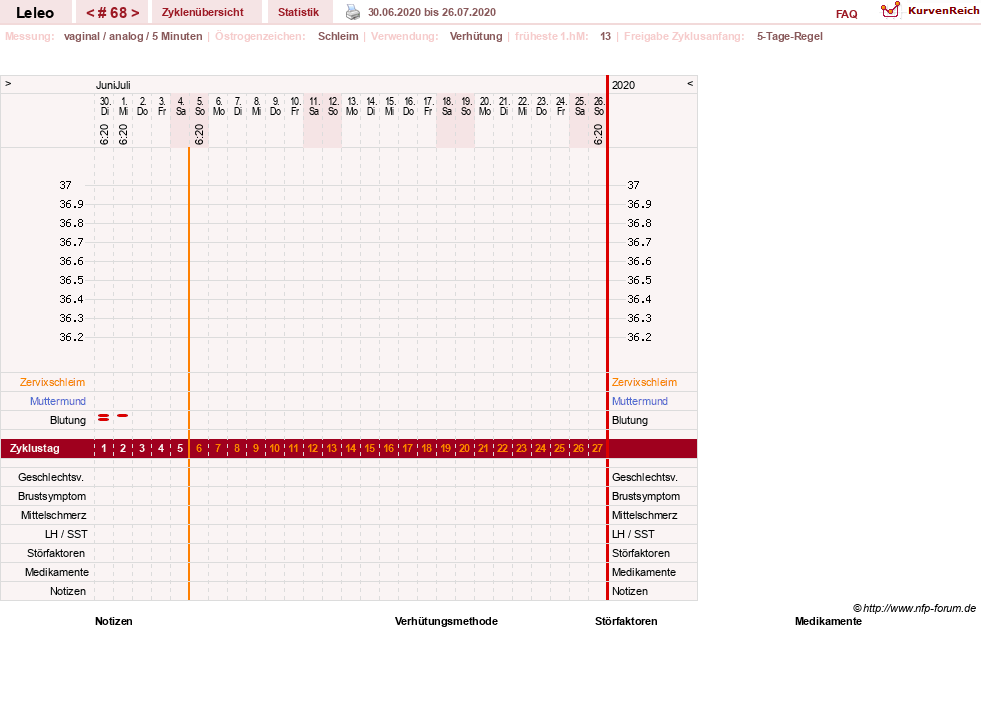The image size is (981, 720).
Task: Select cycle day 27 cell
Action: 597,449
